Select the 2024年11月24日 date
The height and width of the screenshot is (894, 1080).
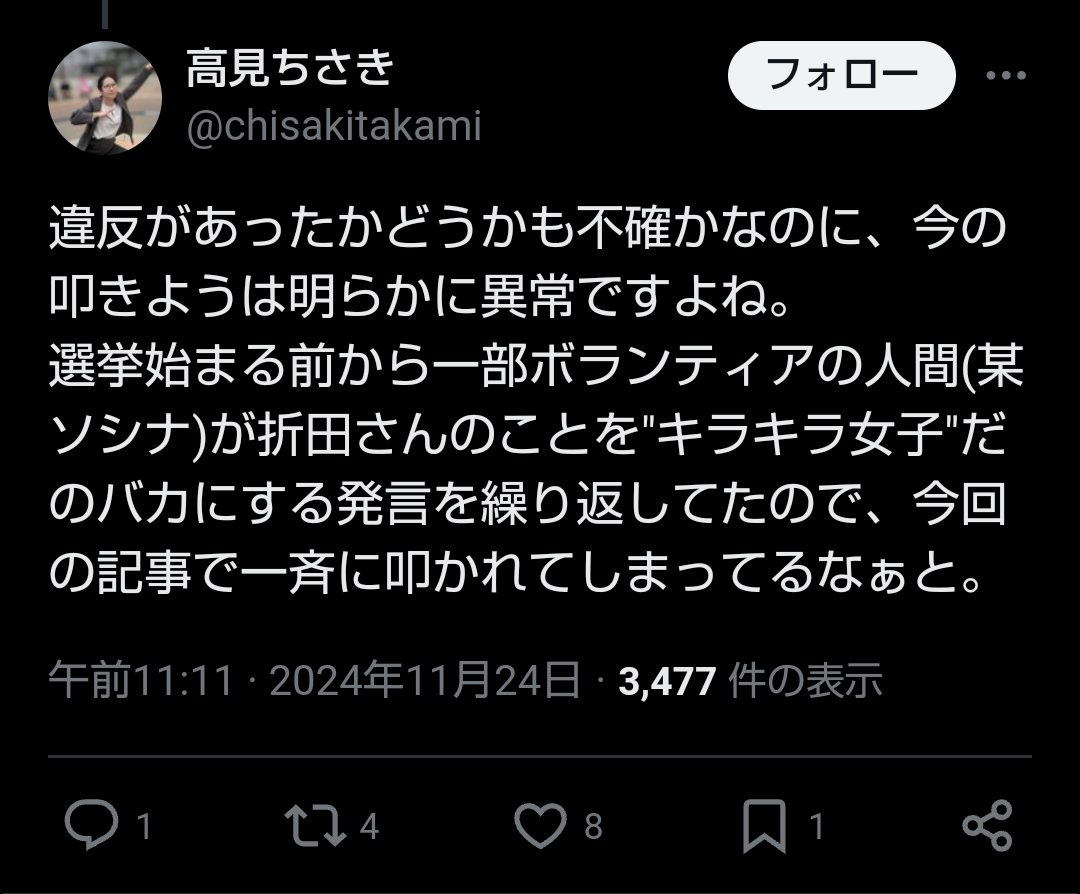coord(425,680)
